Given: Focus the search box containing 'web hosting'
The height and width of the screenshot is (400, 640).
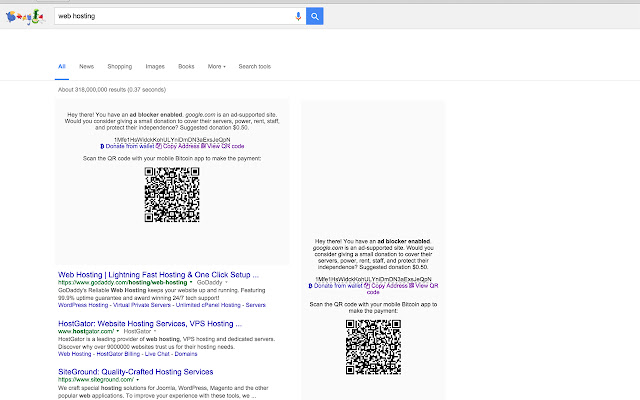Looking at the screenshot, I should [170, 16].
